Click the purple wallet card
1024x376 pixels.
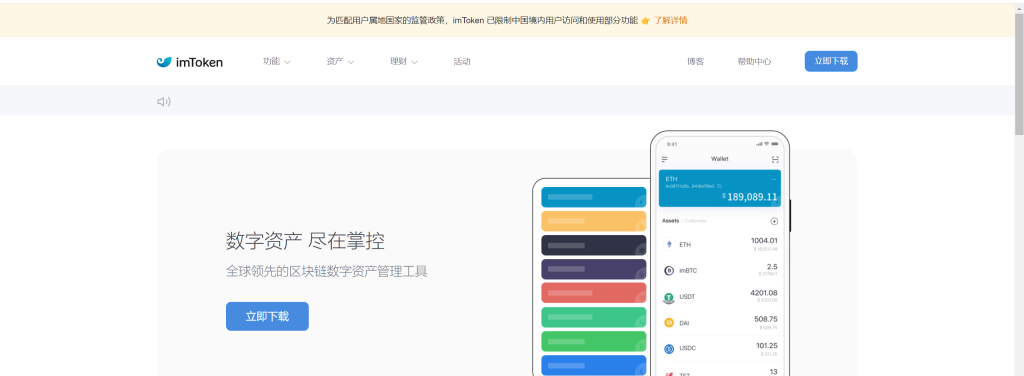[594, 269]
